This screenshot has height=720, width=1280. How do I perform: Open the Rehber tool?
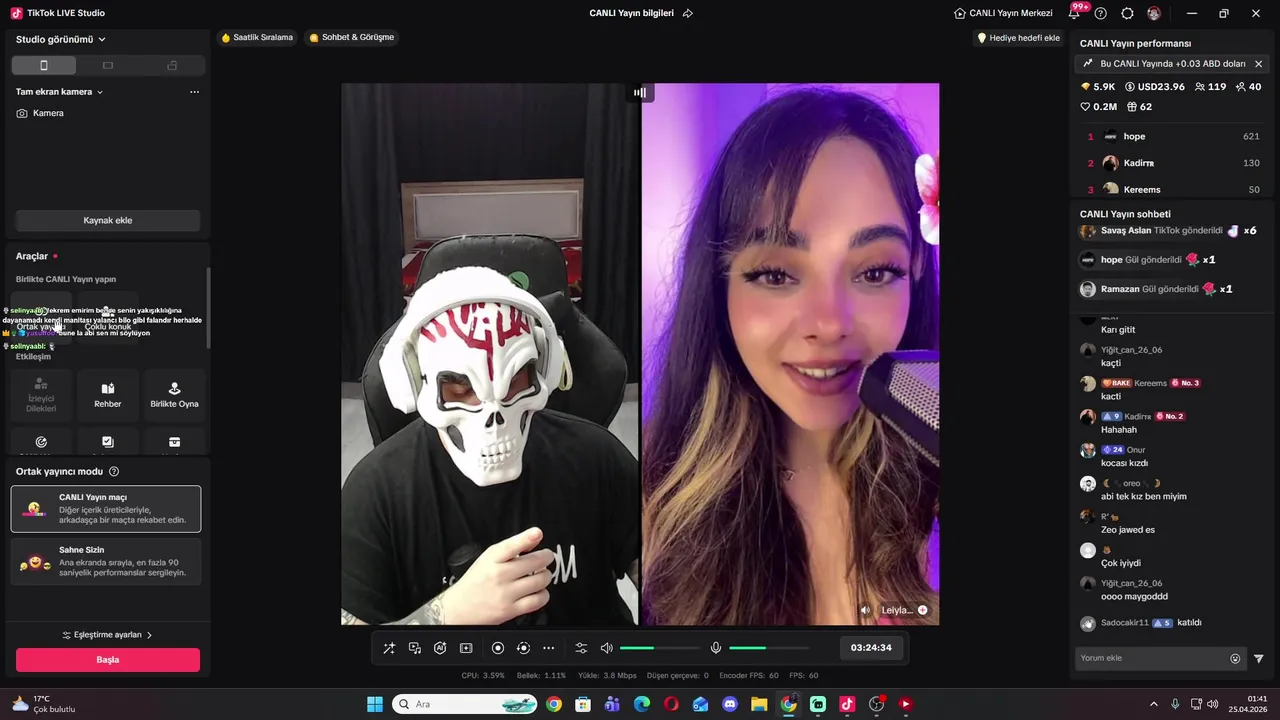108,394
